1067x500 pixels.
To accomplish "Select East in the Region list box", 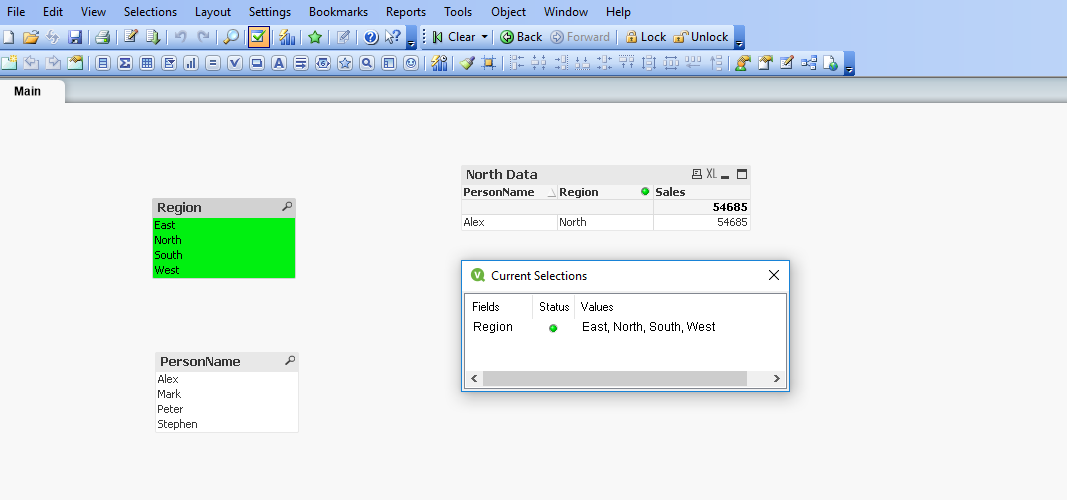I will [224, 225].
